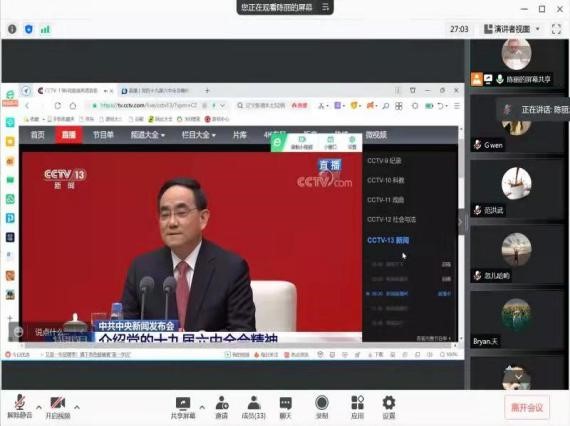Open meeting info circle icon
Image resolution: width=570 pixels, height=426 pixels.
tap(12, 29)
